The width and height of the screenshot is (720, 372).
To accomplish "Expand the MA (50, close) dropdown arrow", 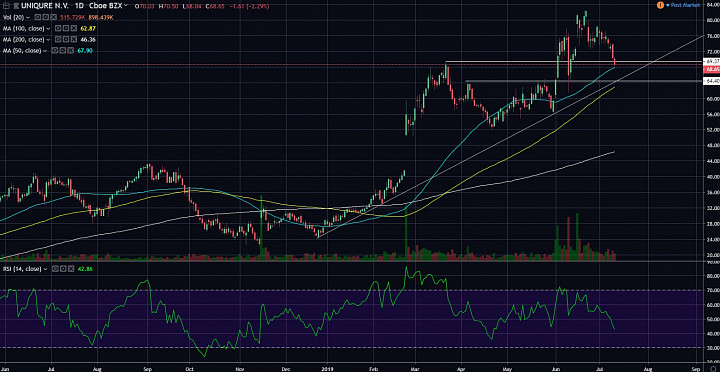I will 45,51.
